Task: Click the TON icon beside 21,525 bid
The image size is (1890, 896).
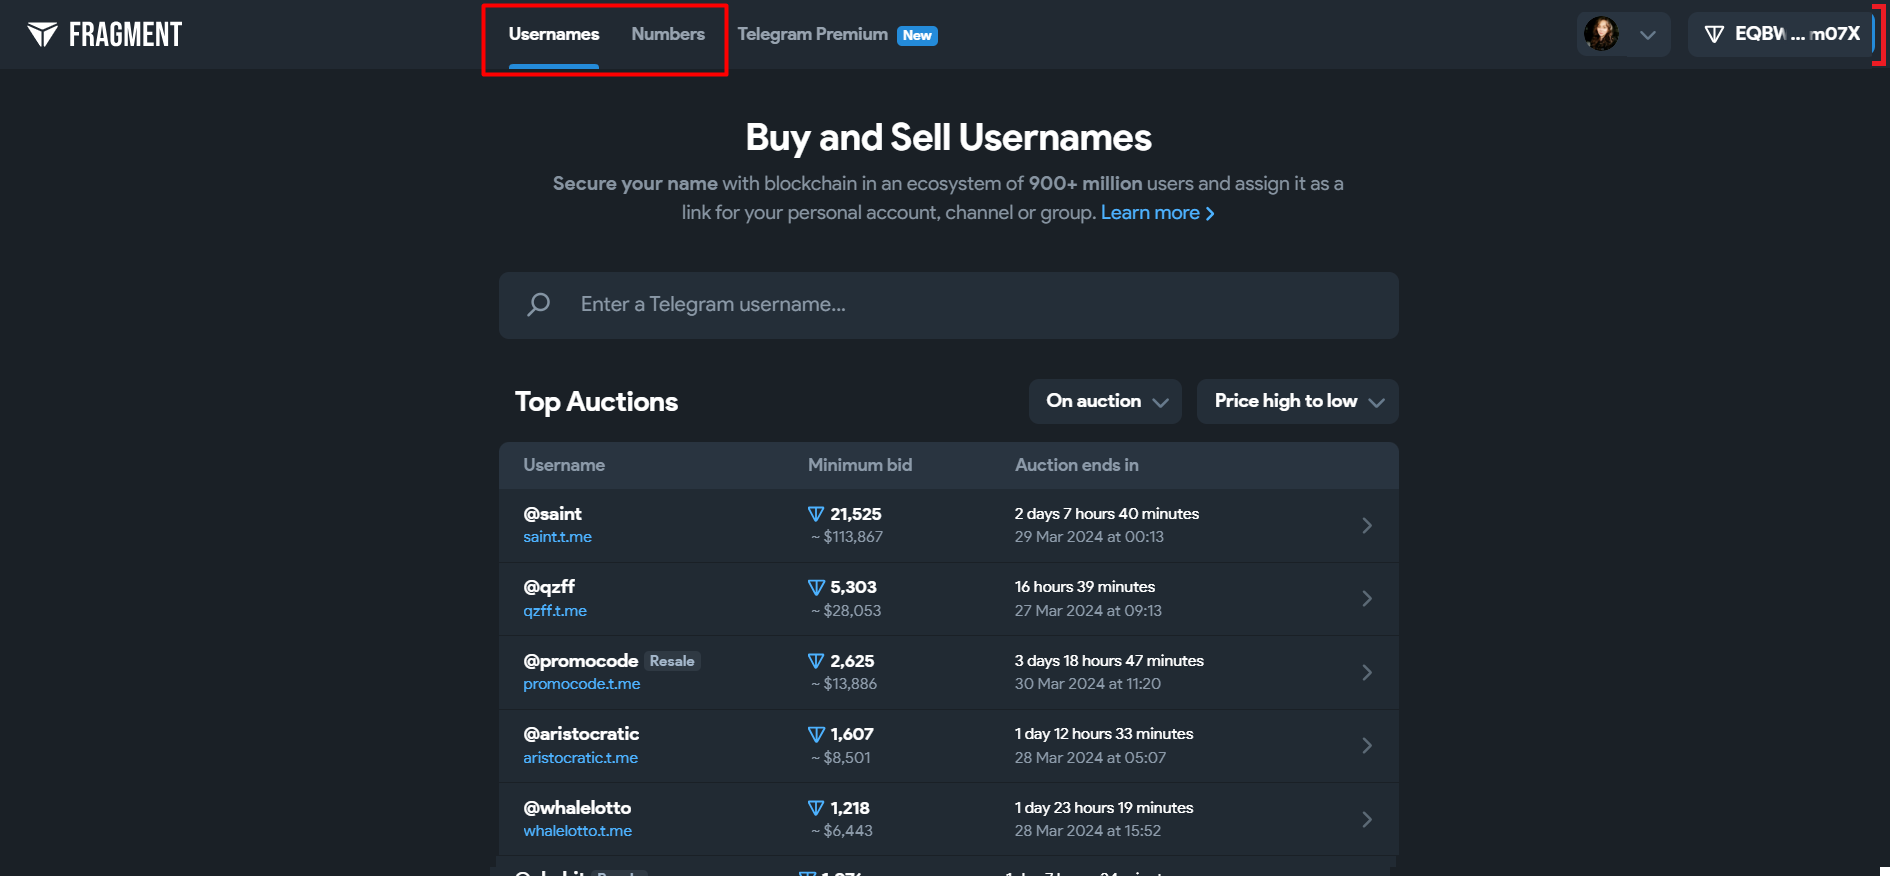Action: click(816, 514)
